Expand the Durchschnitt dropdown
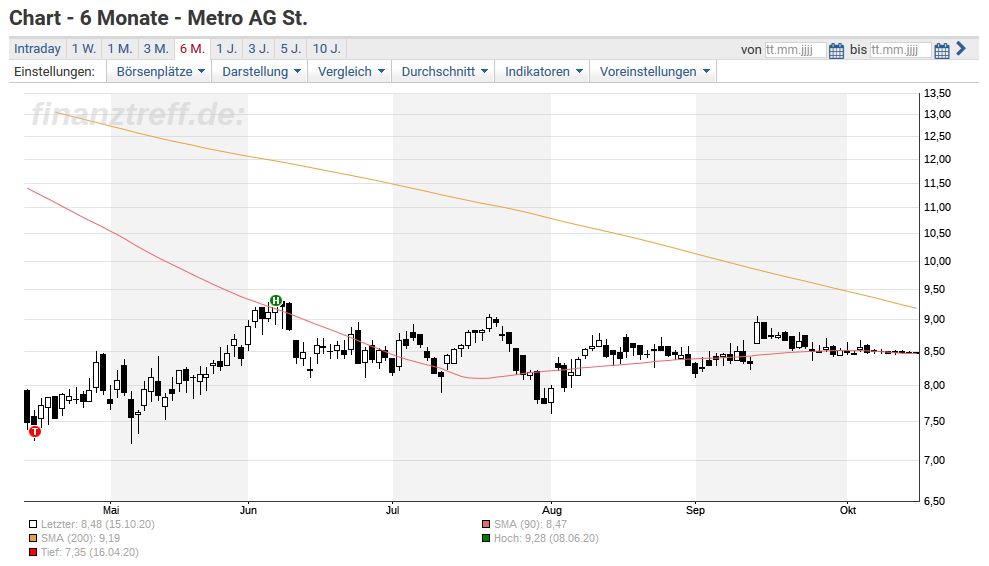Screen dimensions: 989x566 point(444,71)
